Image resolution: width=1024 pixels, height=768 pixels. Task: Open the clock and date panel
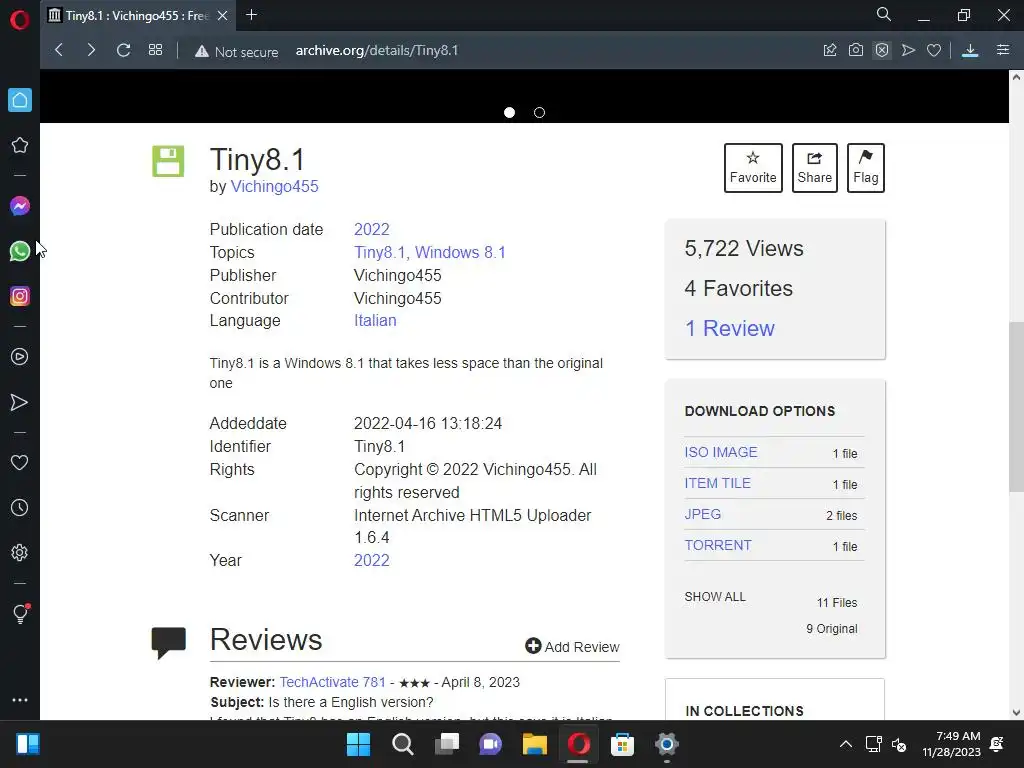tap(952, 744)
